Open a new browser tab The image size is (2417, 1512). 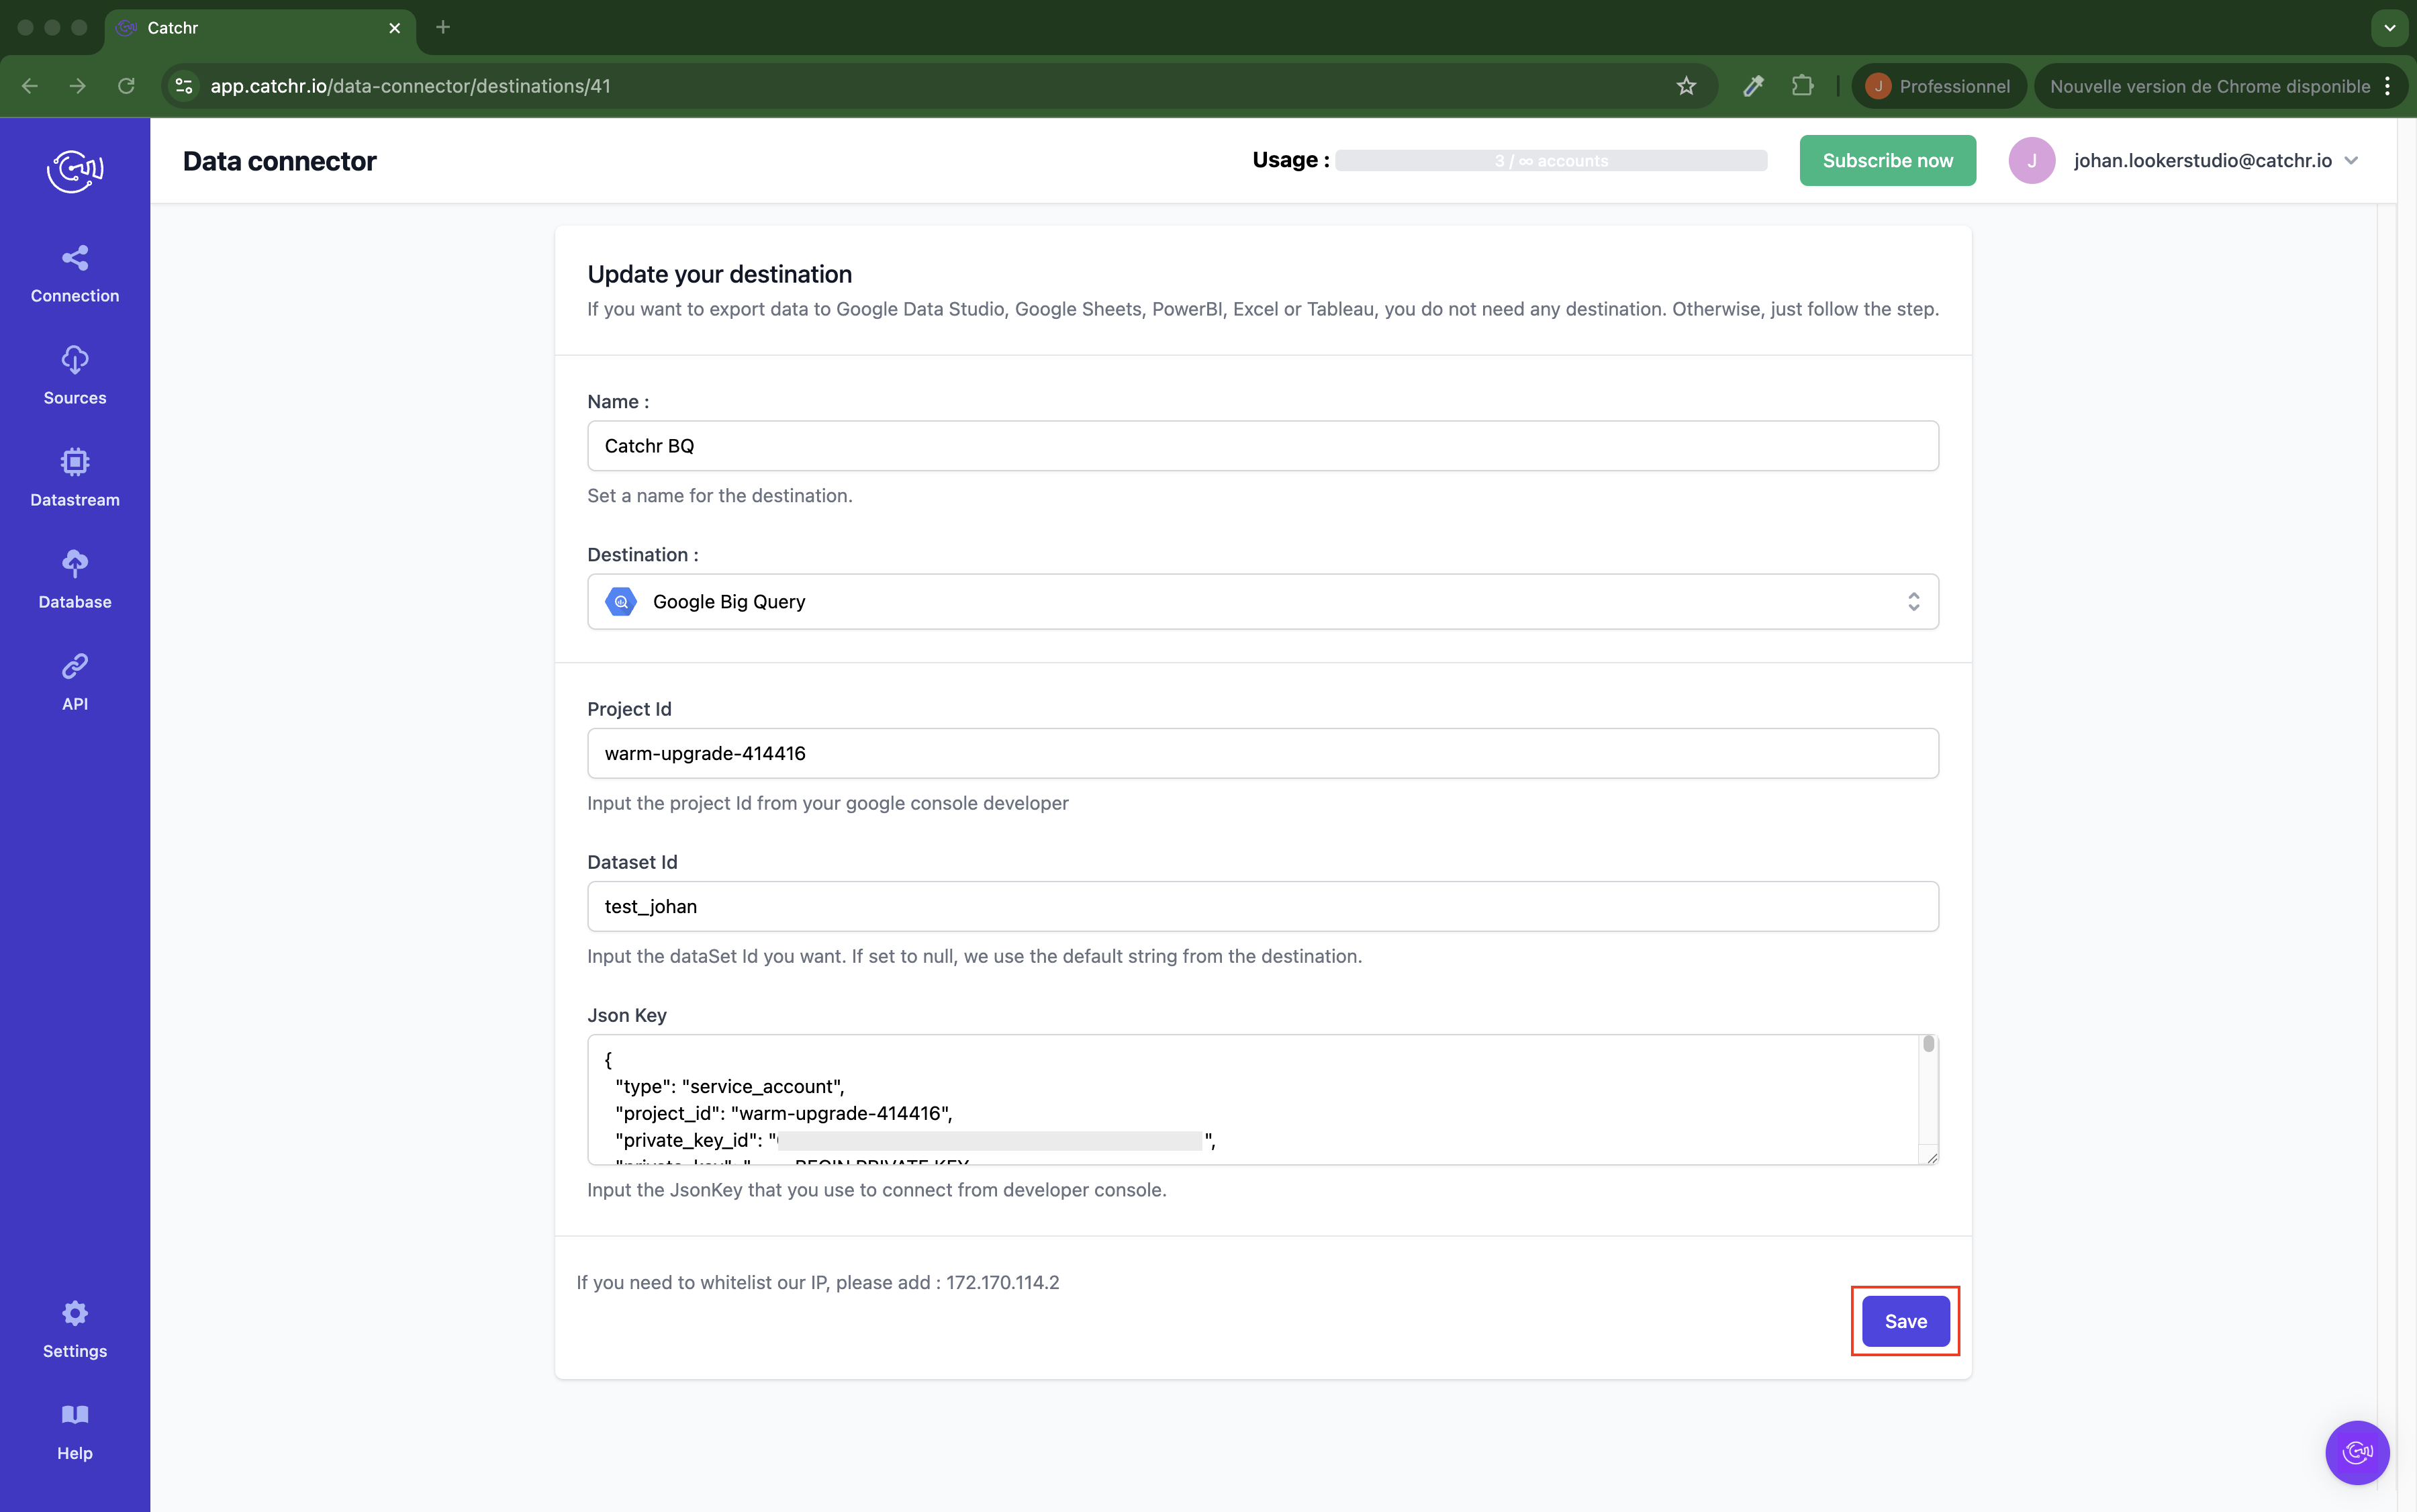click(x=443, y=27)
